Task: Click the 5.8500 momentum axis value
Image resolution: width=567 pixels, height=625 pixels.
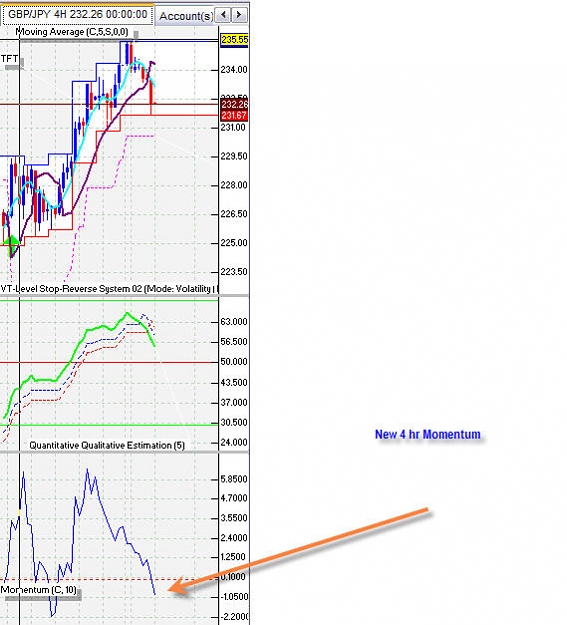Action: click(234, 479)
